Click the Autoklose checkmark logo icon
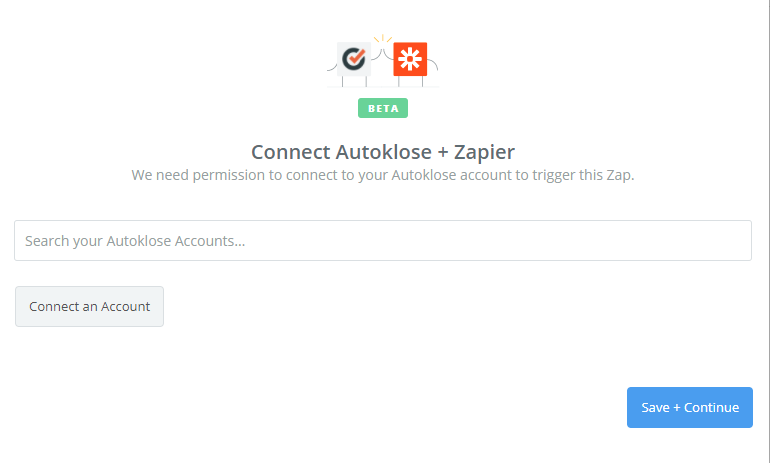Image resolution: width=770 pixels, height=463 pixels. pyautogui.click(x=354, y=59)
